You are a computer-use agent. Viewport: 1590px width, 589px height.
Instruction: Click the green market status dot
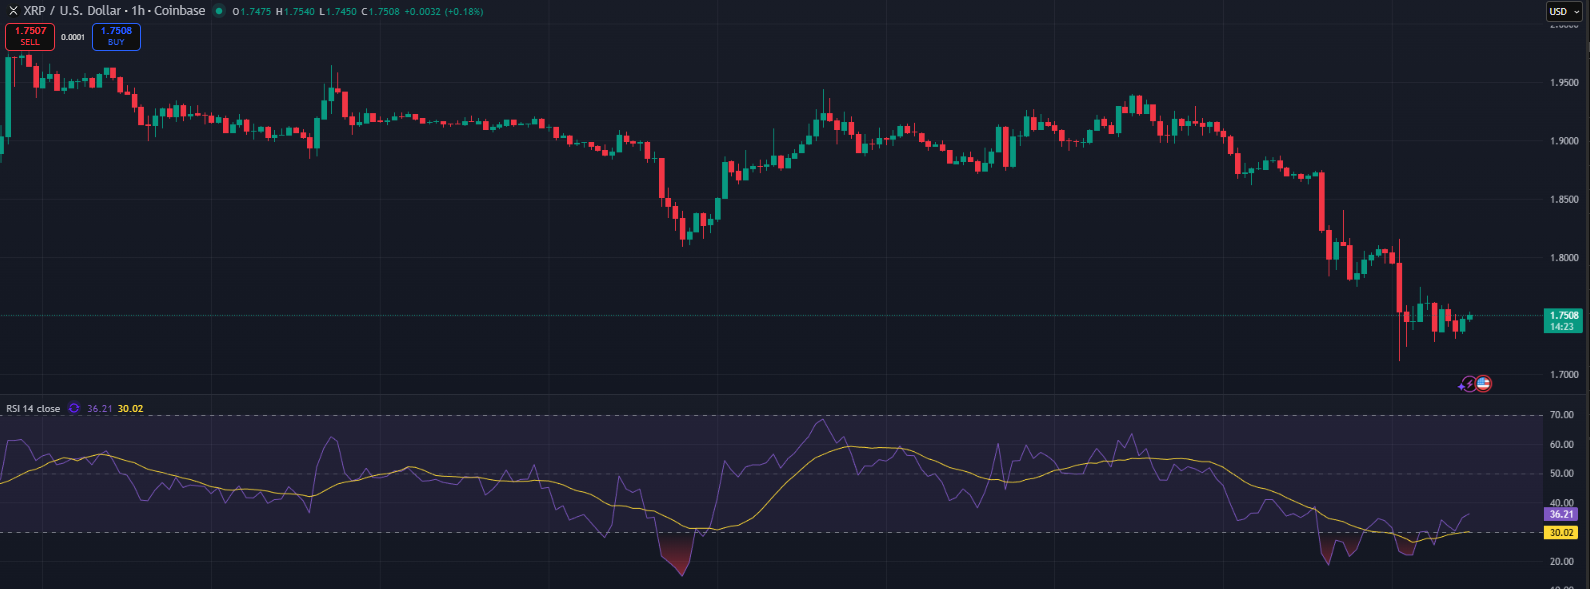pos(219,11)
